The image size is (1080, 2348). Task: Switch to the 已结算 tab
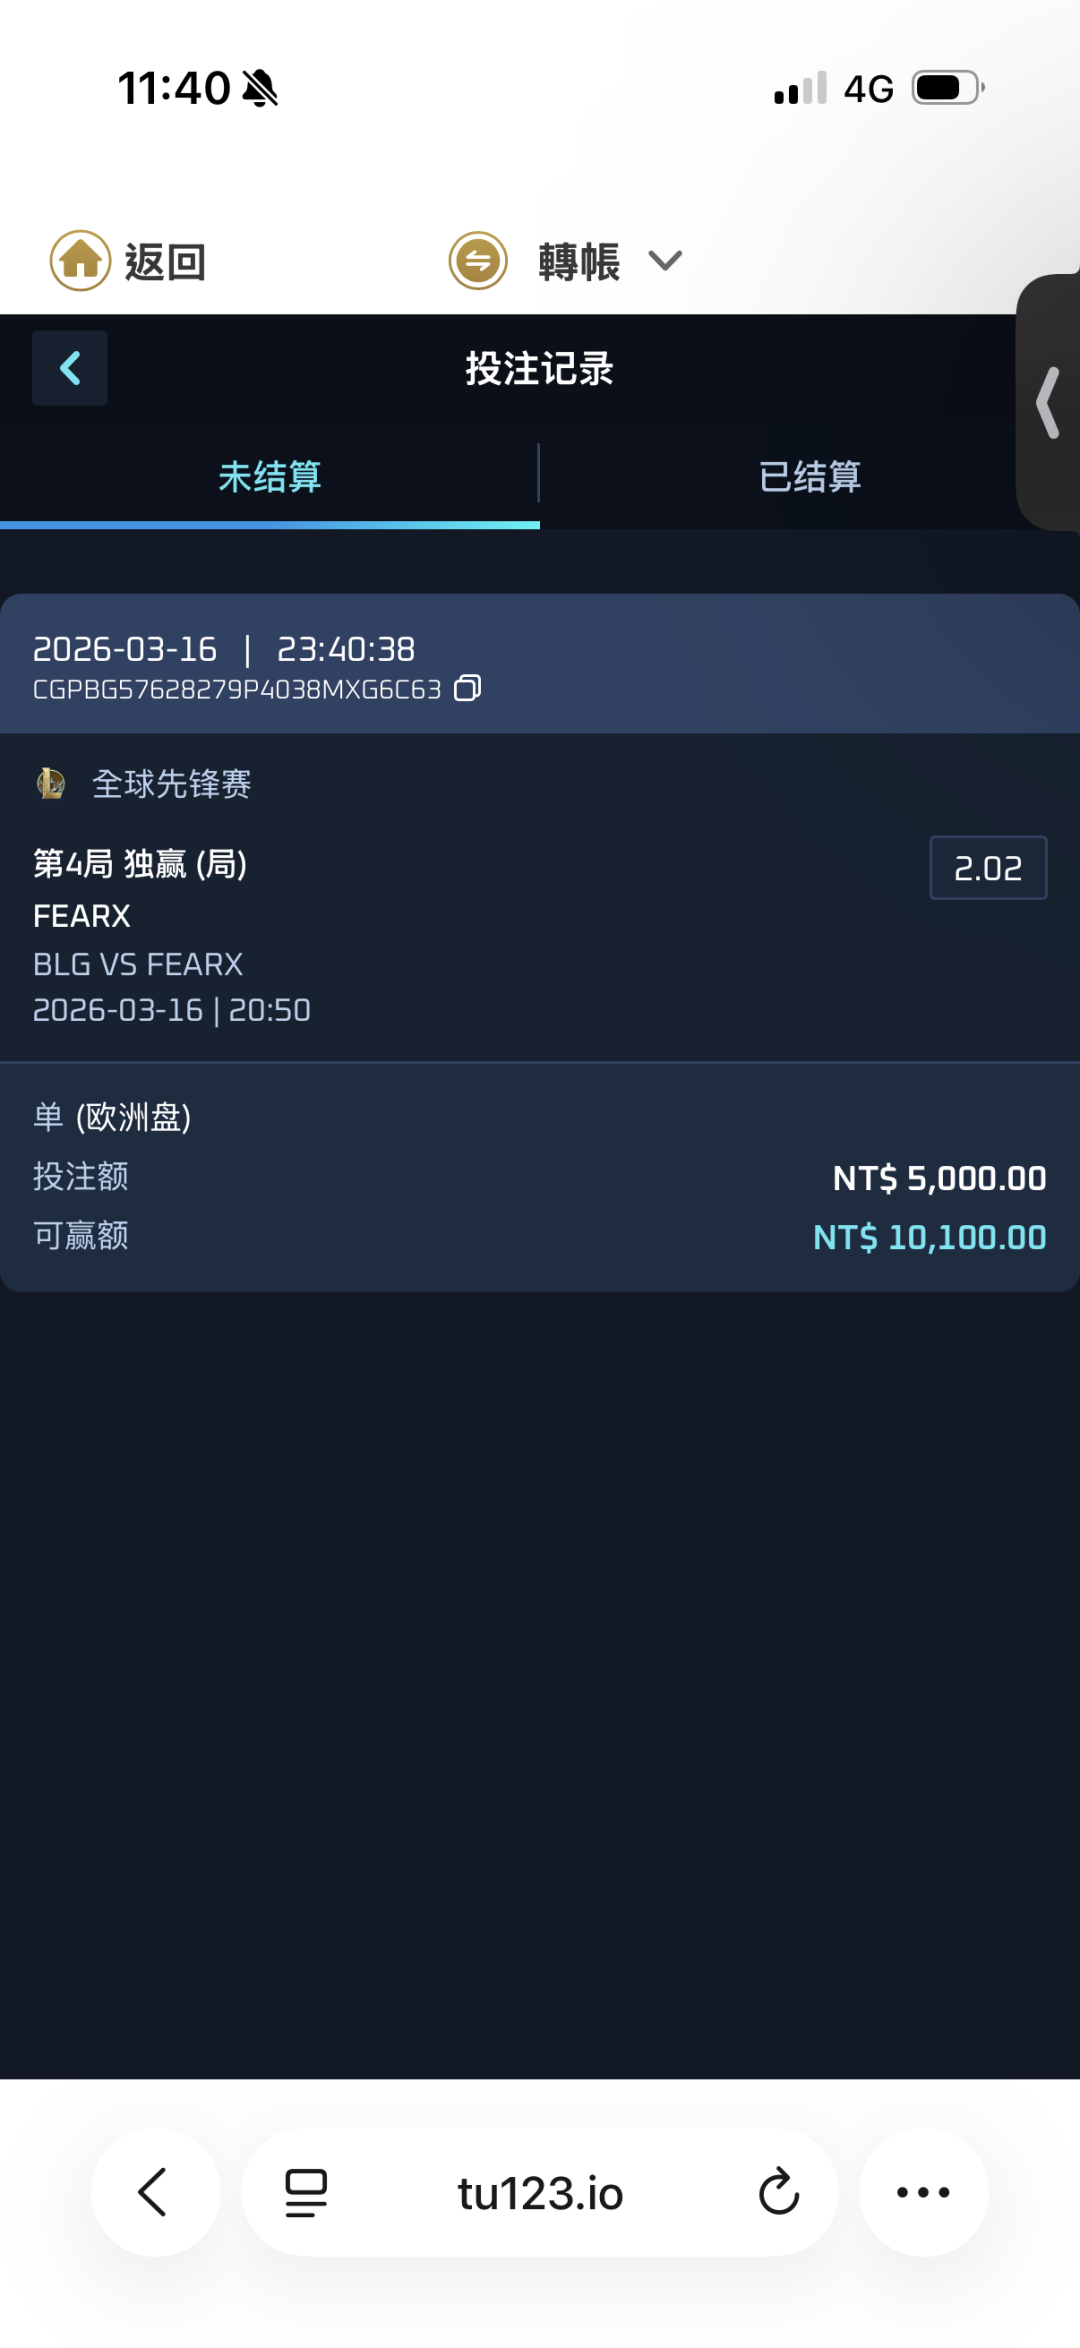click(x=810, y=477)
